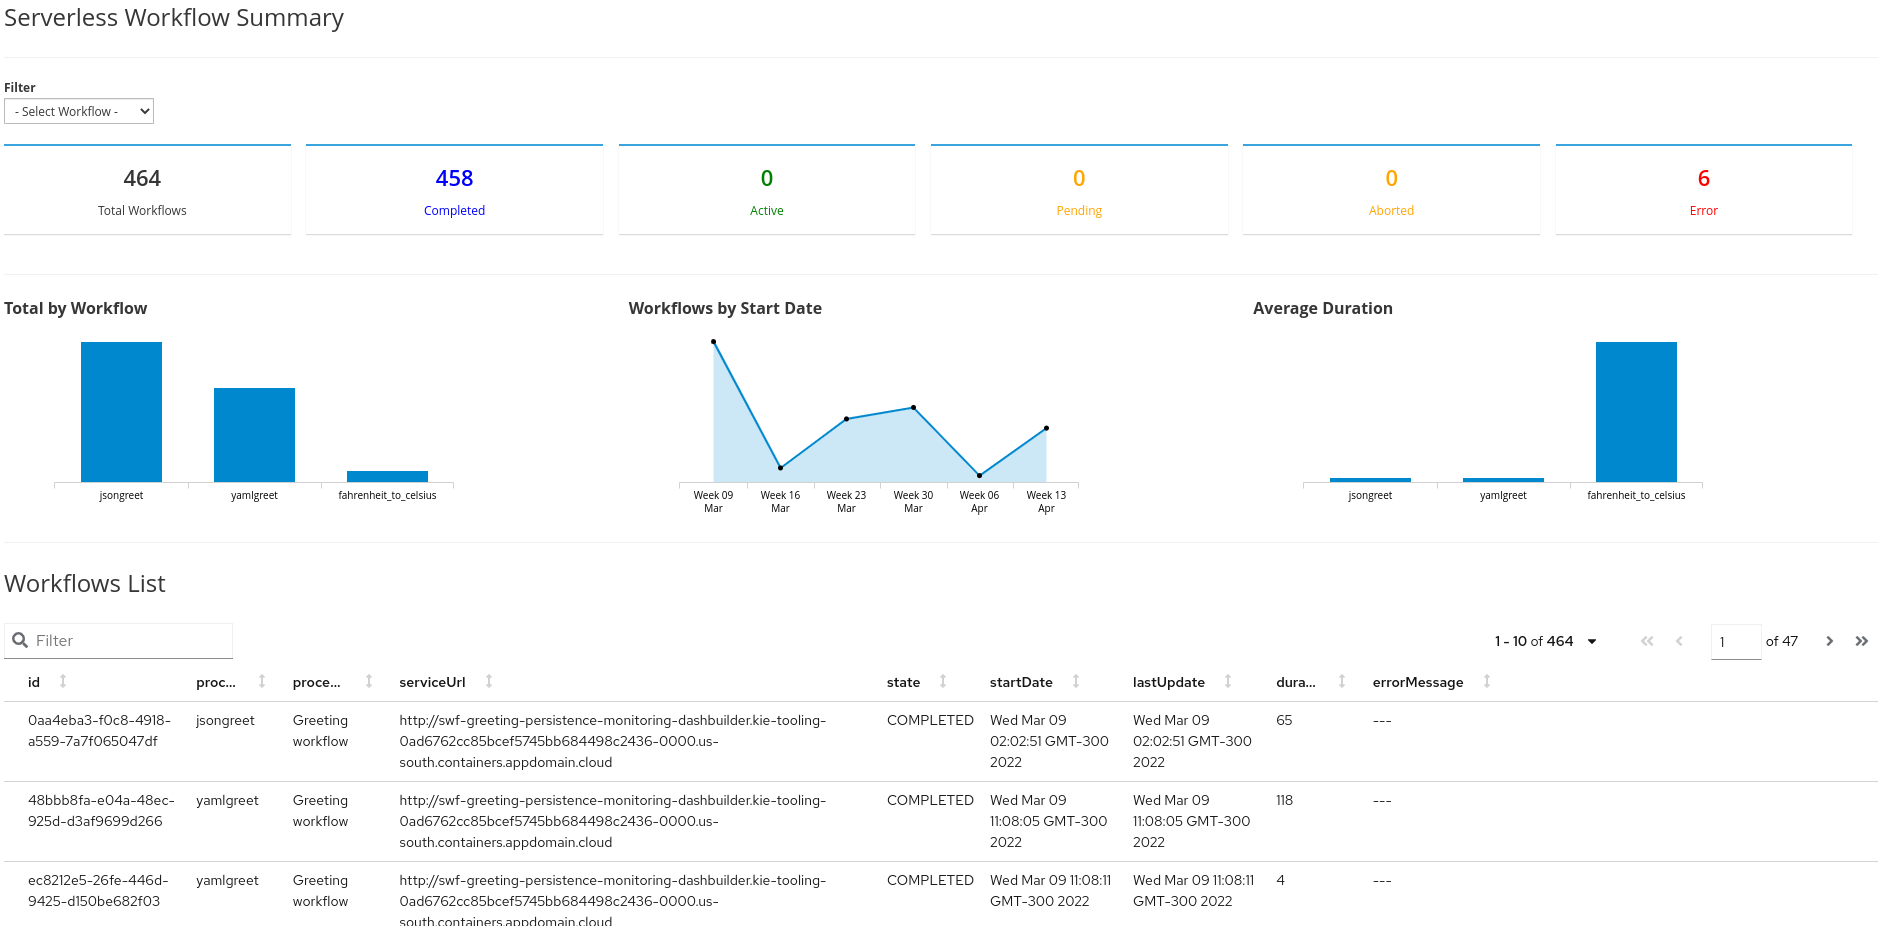Click the Serverless Workflow Summary title
The image size is (1878, 926).
[x=174, y=18]
